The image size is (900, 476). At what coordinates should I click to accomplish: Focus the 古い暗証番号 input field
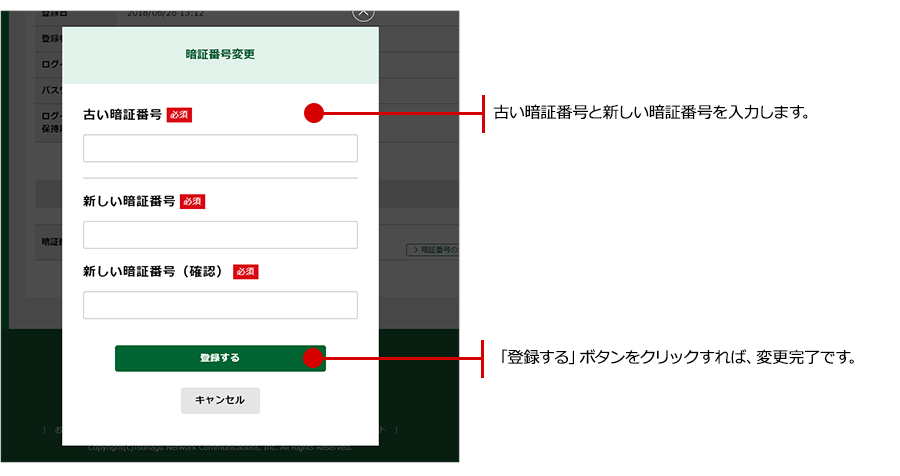[220, 149]
